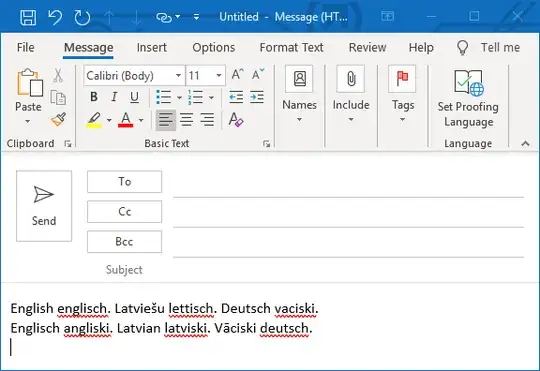This screenshot has height=371, width=540.
Task: Increase indent of paragraph
Action: [257, 97]
